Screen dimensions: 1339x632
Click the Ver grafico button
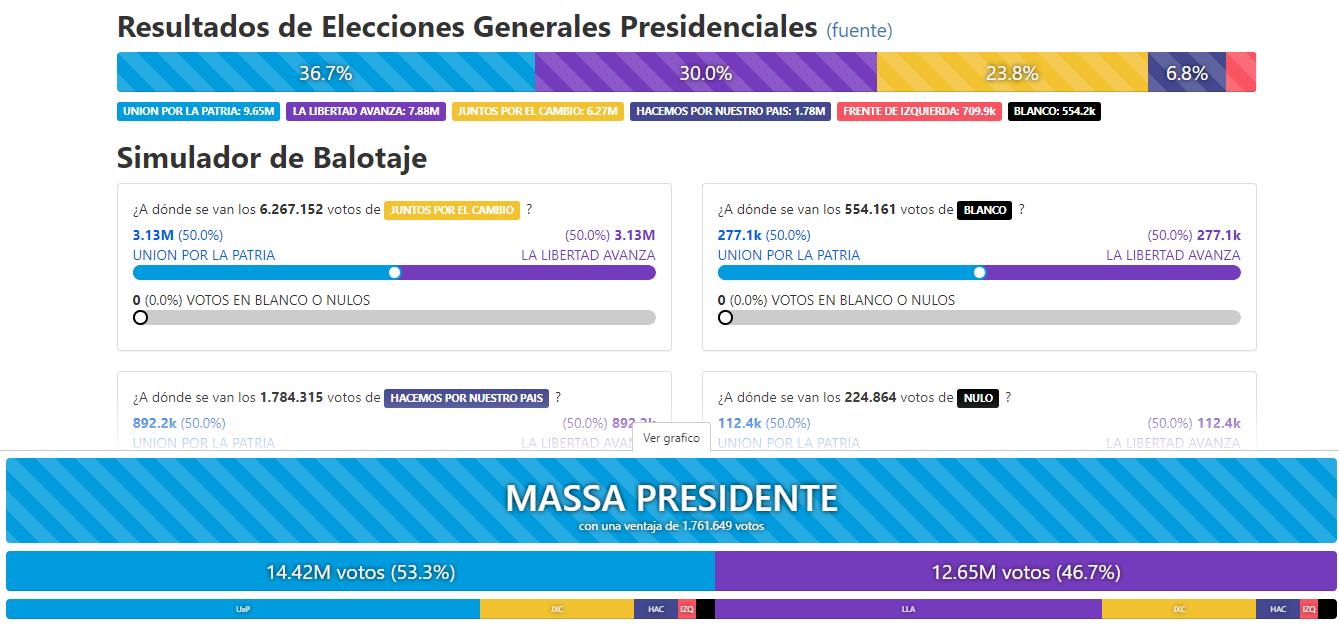(671, 438)
